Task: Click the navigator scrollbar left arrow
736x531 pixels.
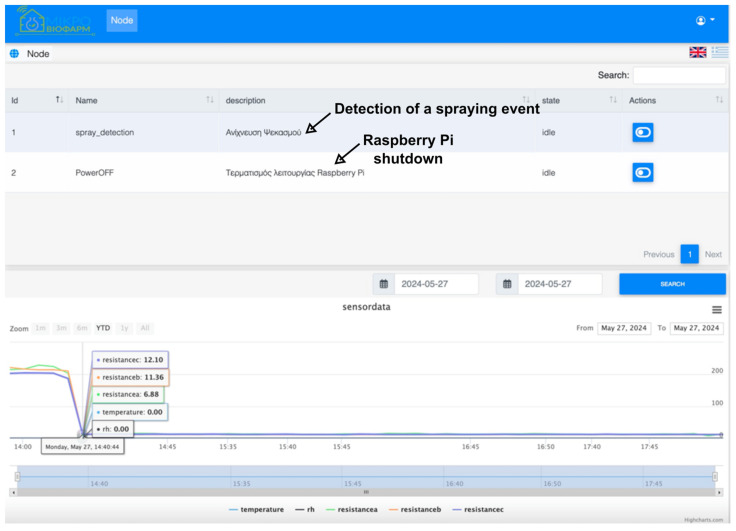Action: (x=13, y=493)
